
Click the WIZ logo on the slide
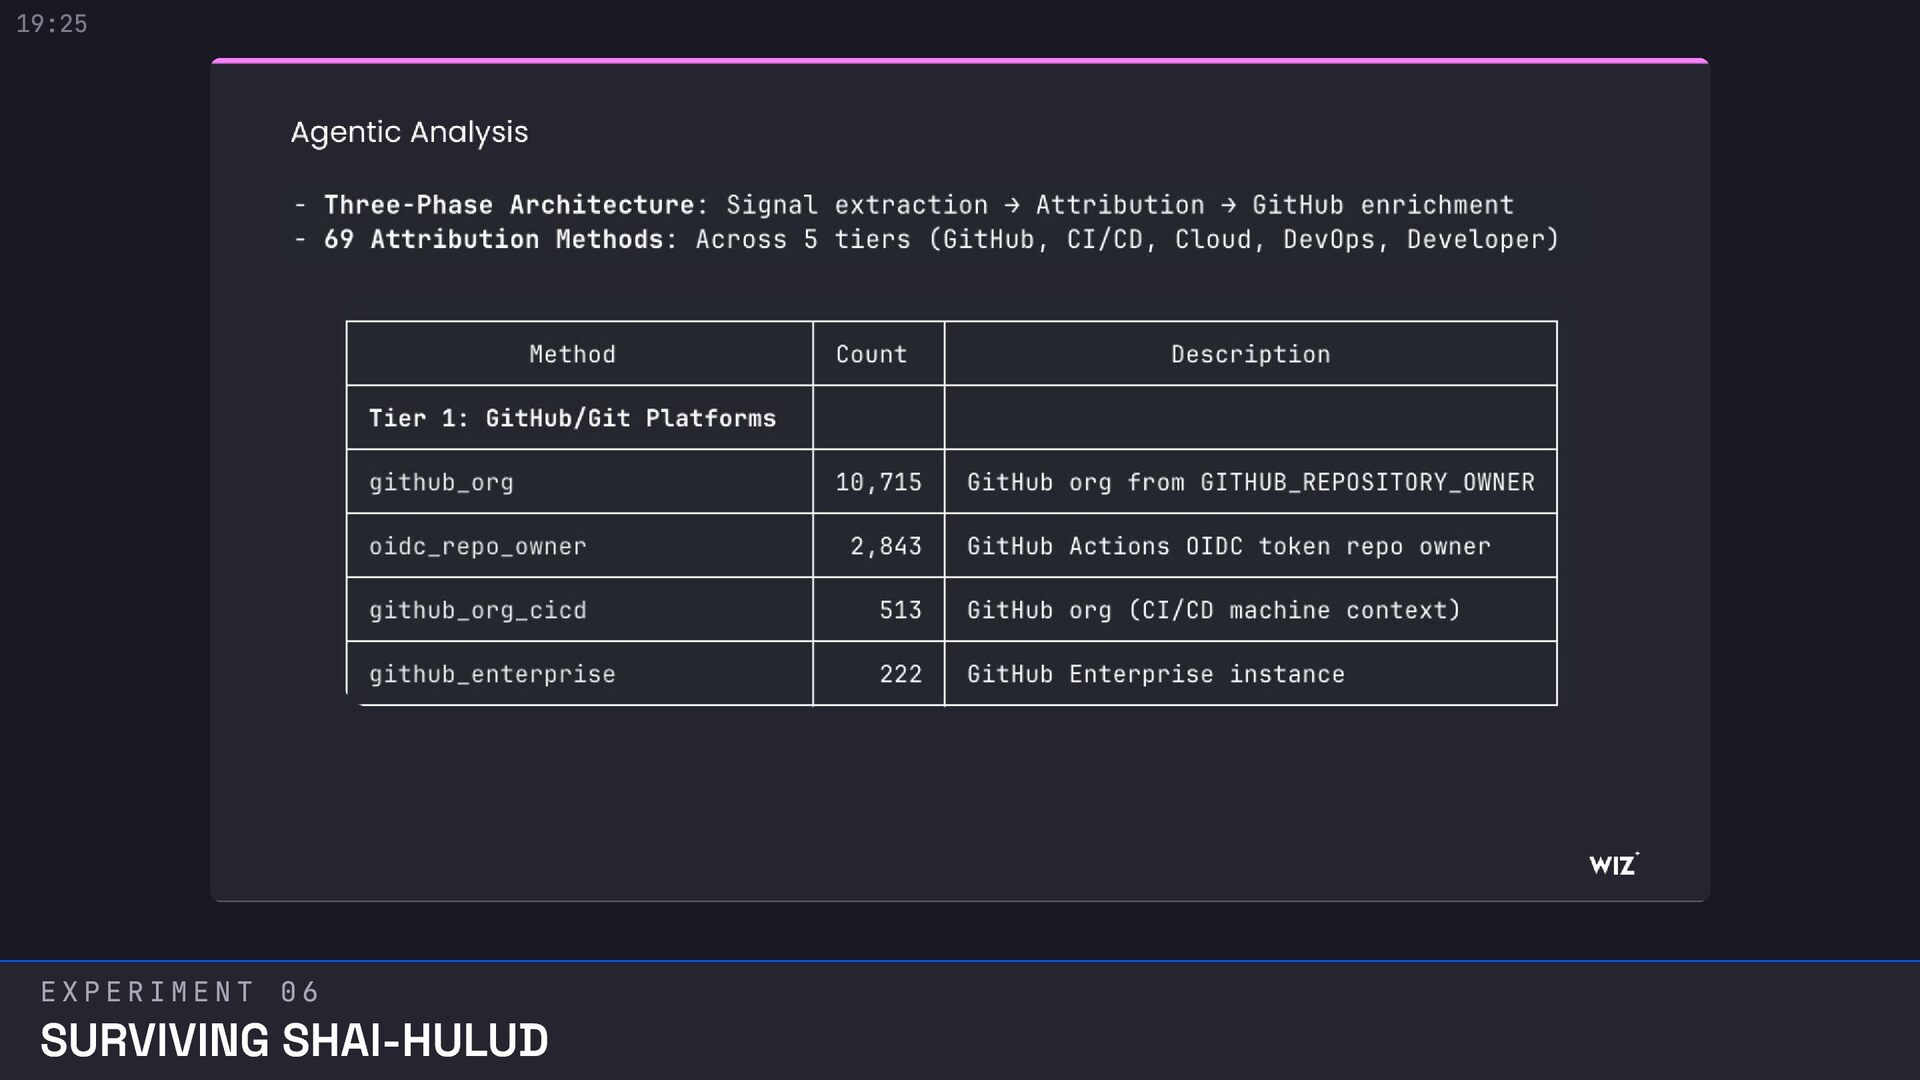click(x=1613, y=865)
